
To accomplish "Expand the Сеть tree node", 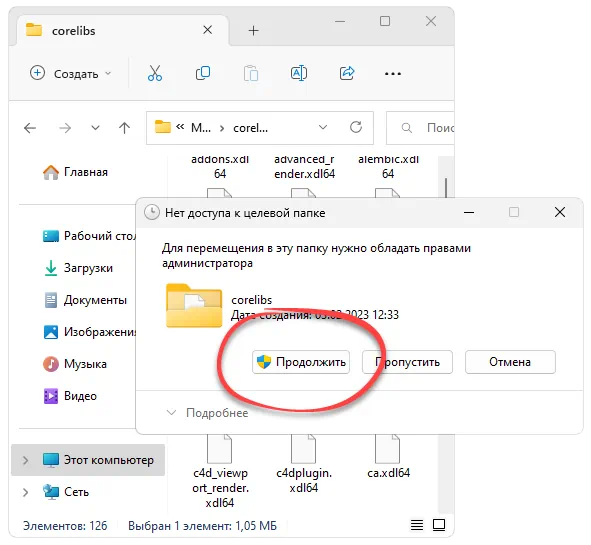I will point(25,492).
